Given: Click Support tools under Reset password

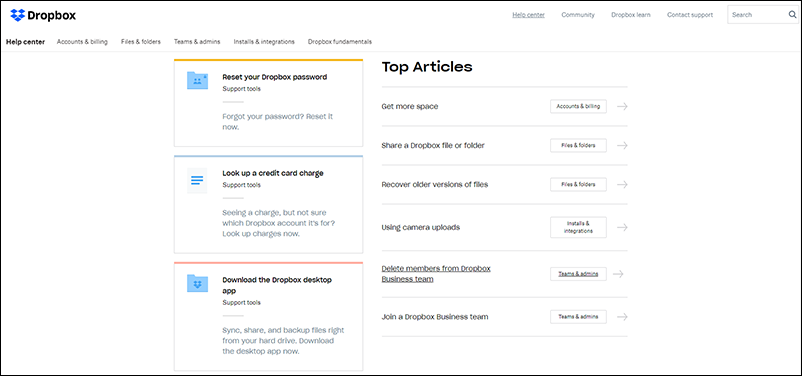Looking at the screenshot, I should coord(241,89).
